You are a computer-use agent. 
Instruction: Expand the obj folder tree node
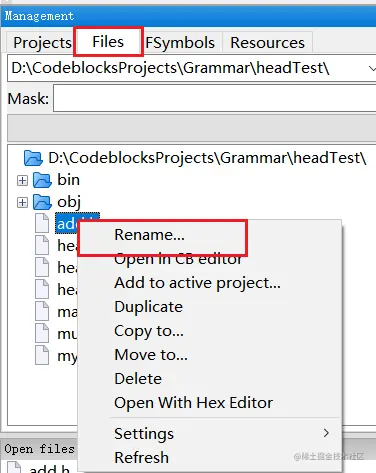(x=22, y=202)
